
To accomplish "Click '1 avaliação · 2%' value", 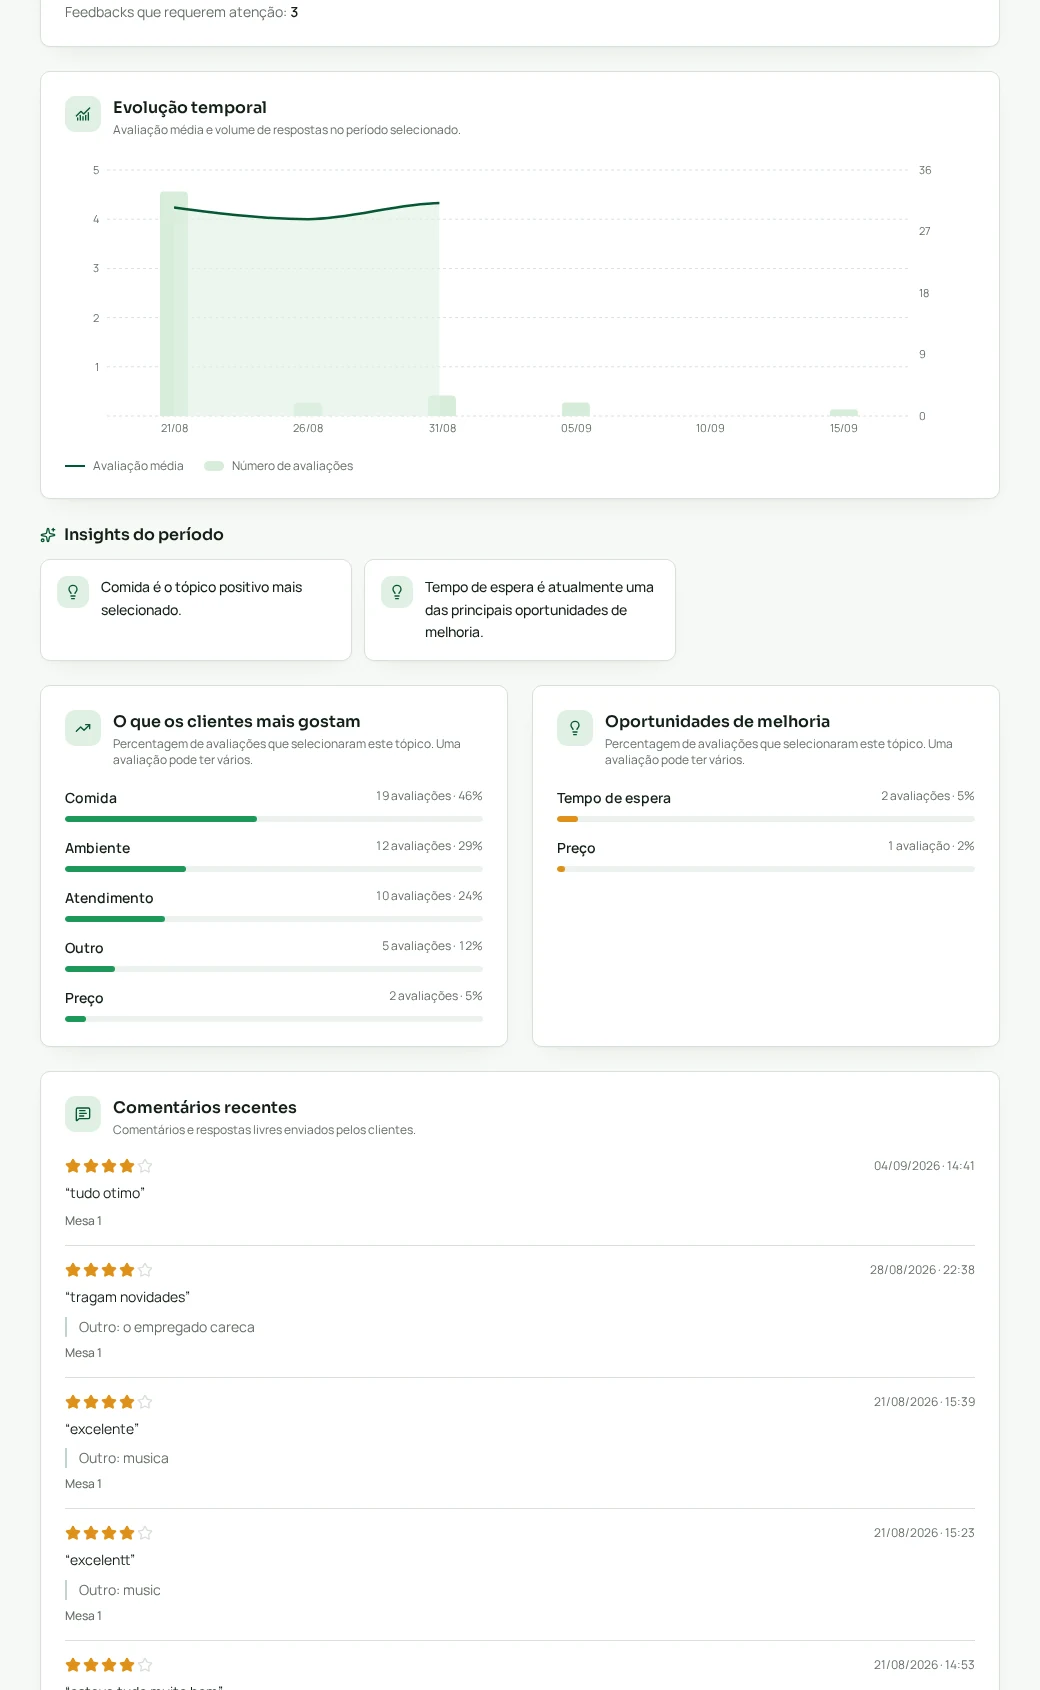I will point(931,846).
